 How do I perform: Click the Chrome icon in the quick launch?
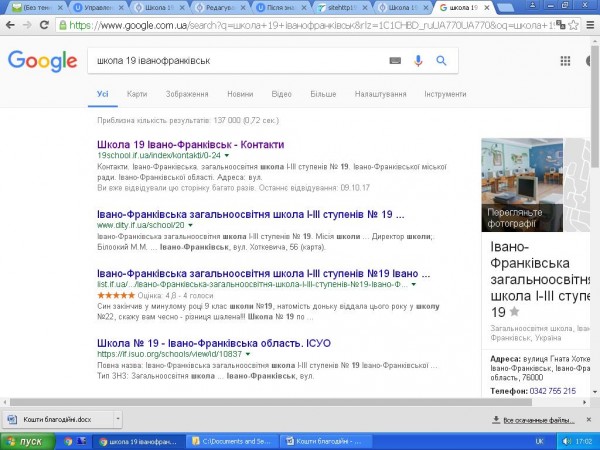(x=68, y=441)
